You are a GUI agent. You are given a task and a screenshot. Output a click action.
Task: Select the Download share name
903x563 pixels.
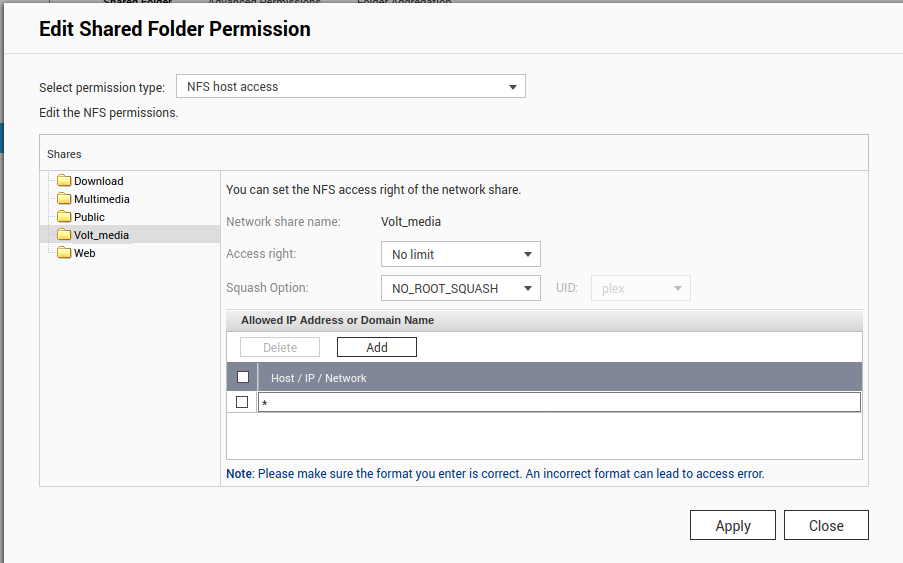click(98, 181)
